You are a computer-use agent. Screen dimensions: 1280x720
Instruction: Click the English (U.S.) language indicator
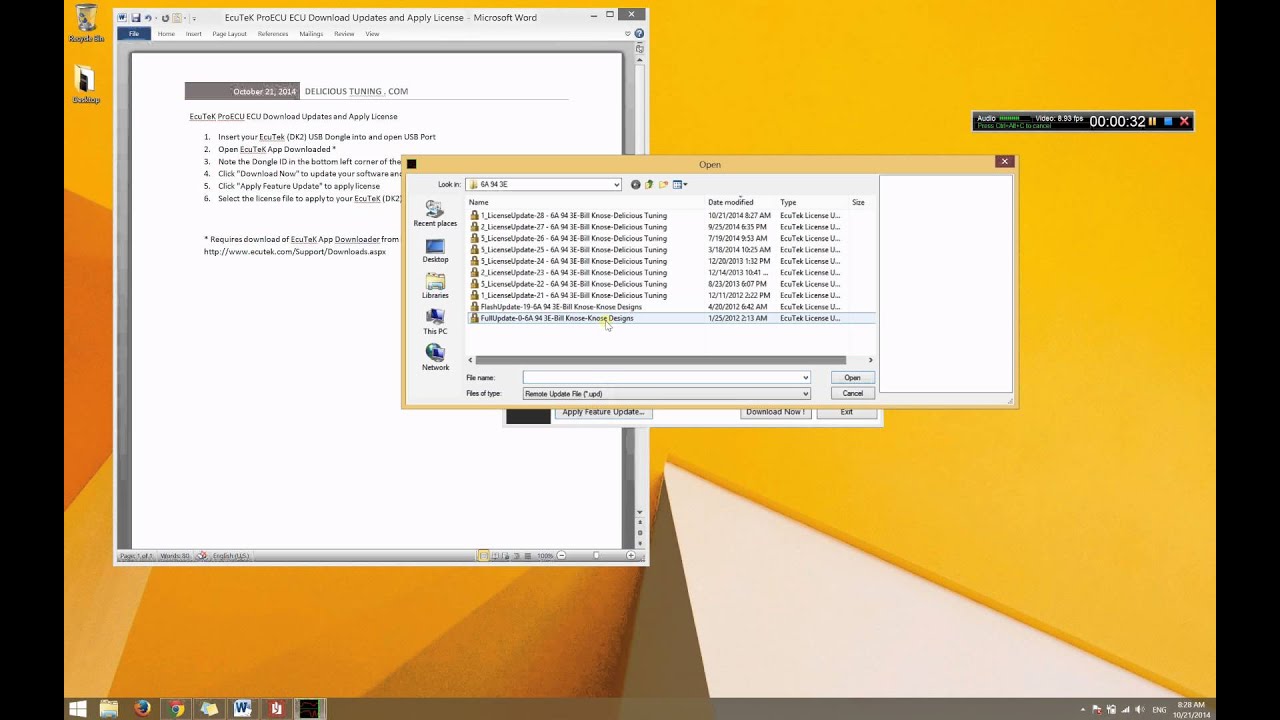coord(231,555)
